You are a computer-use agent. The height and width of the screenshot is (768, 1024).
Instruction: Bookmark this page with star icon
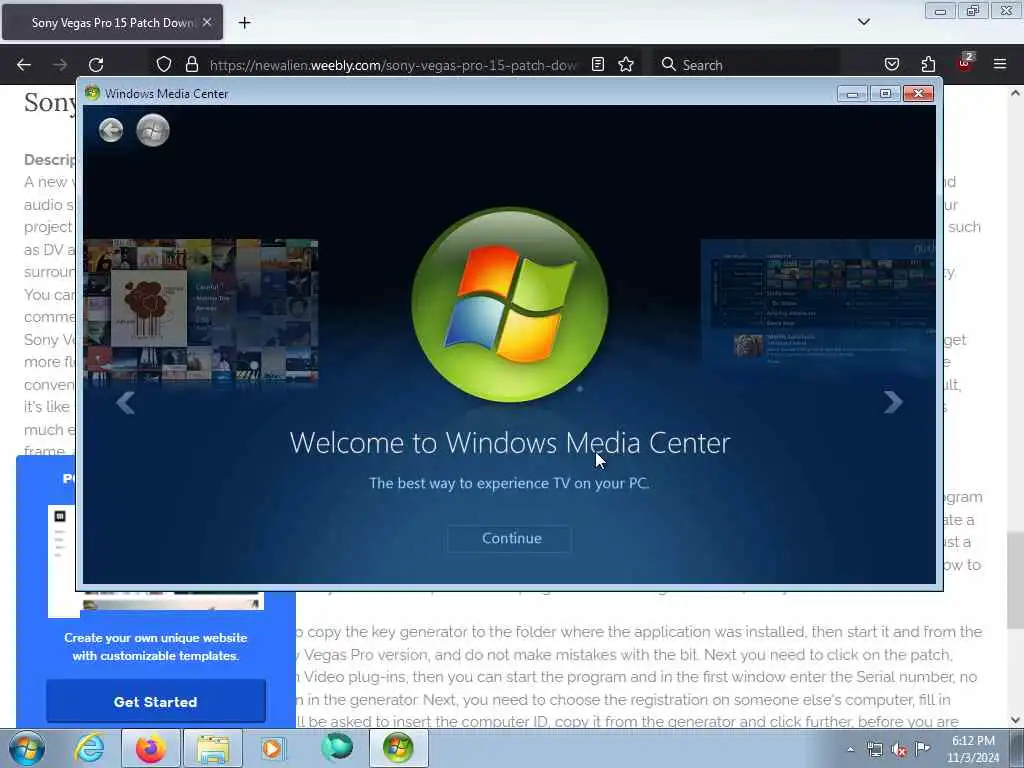tap(626, 65)
